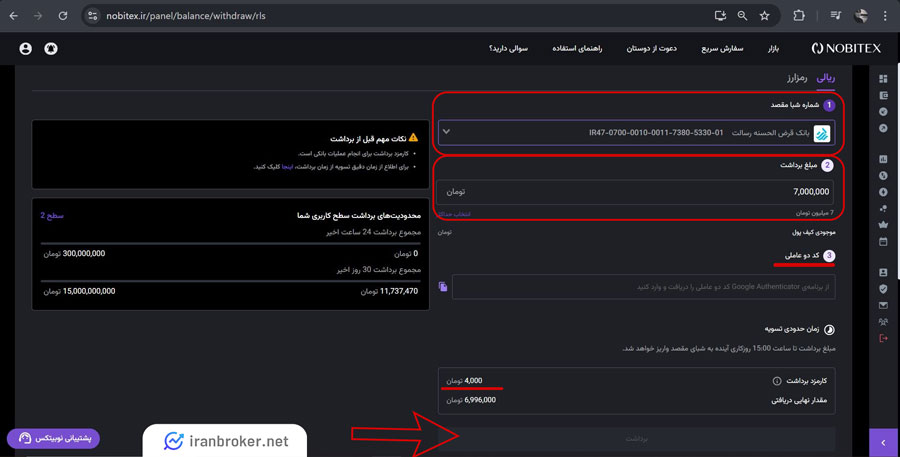Click the withdraw arrow icon in sidebar
Image resolution: width=900 pixels, height=457 pixels.
tap(883, 128)
